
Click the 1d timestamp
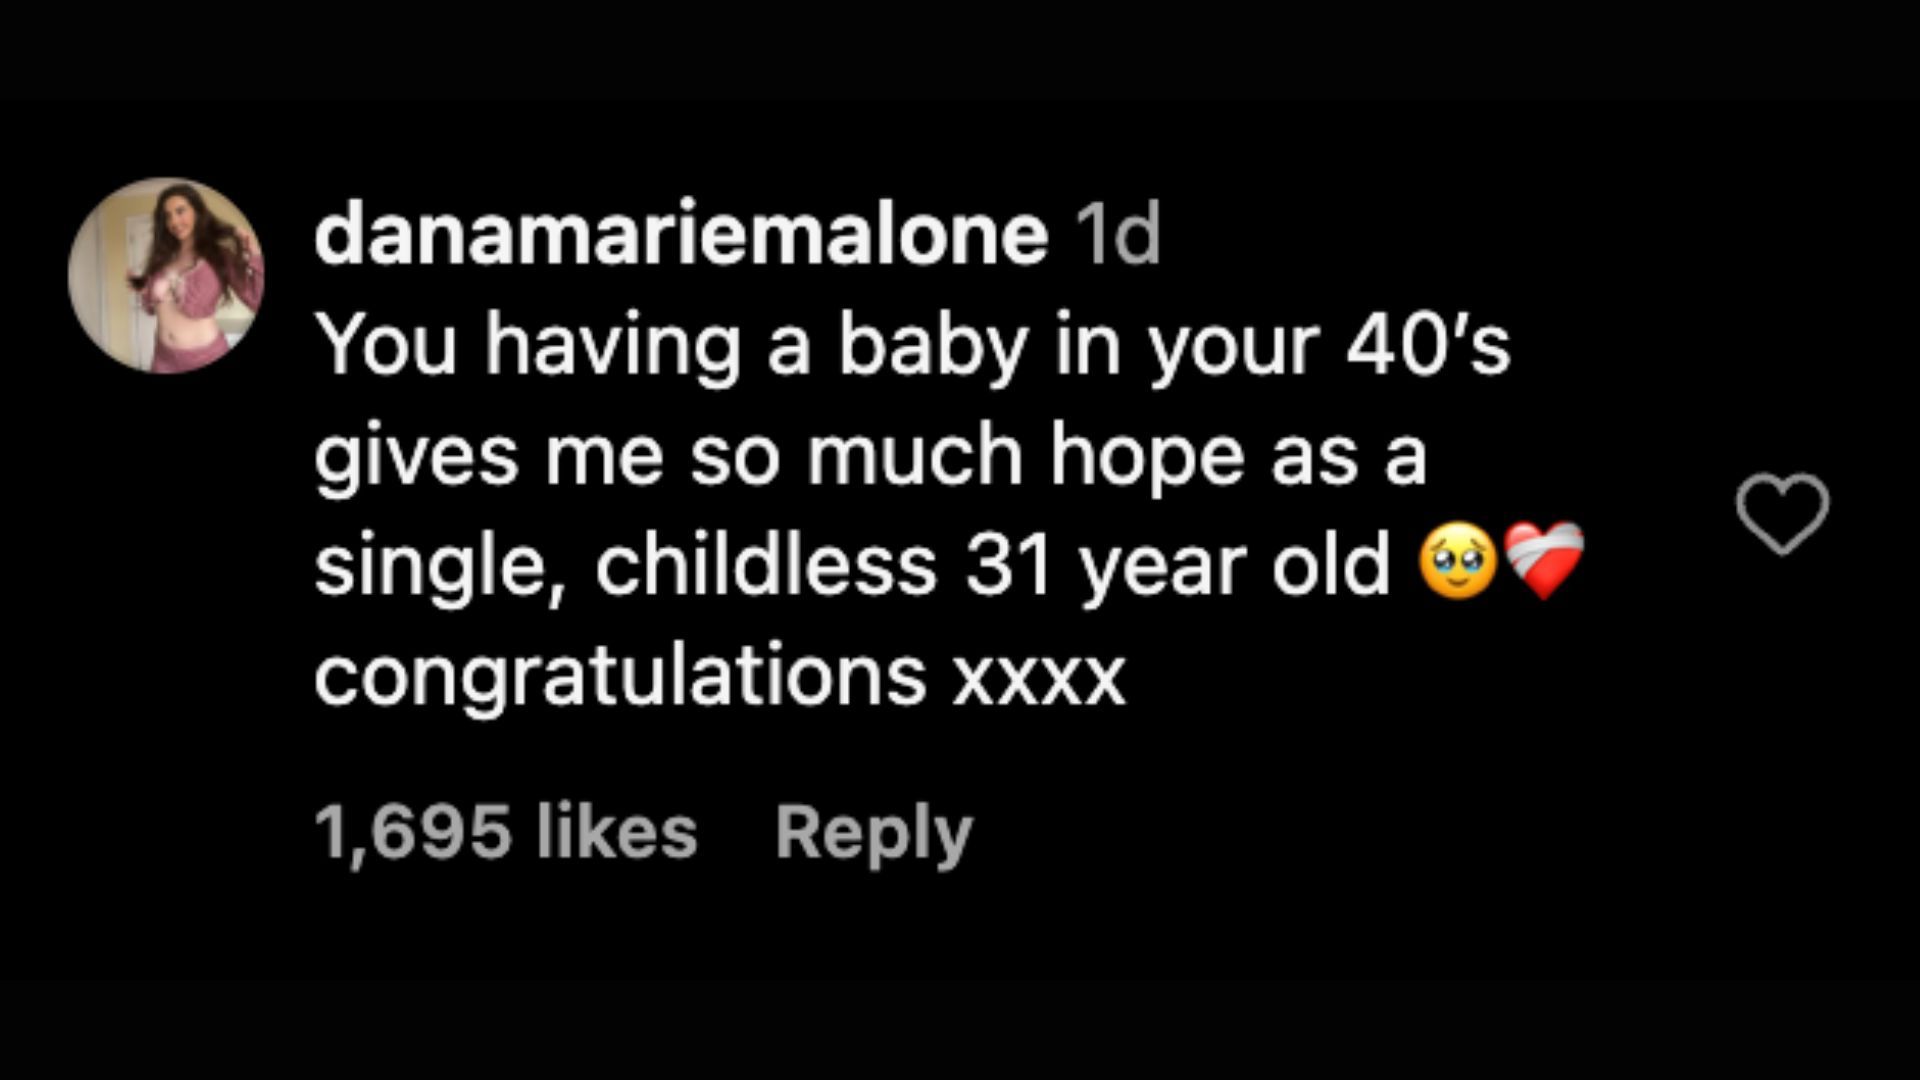1115,236
